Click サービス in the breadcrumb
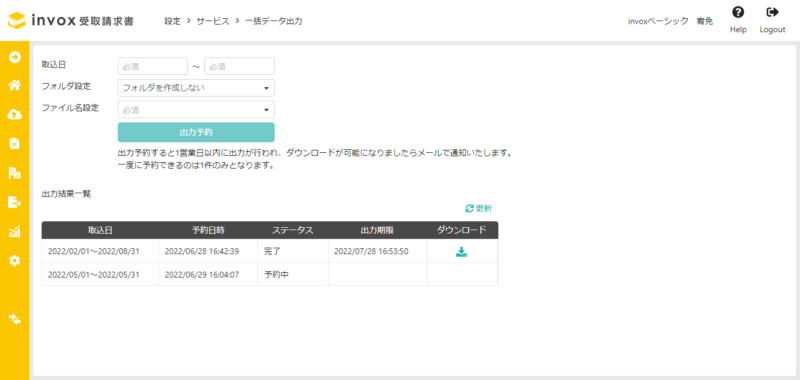 click(x=213, y=21)
